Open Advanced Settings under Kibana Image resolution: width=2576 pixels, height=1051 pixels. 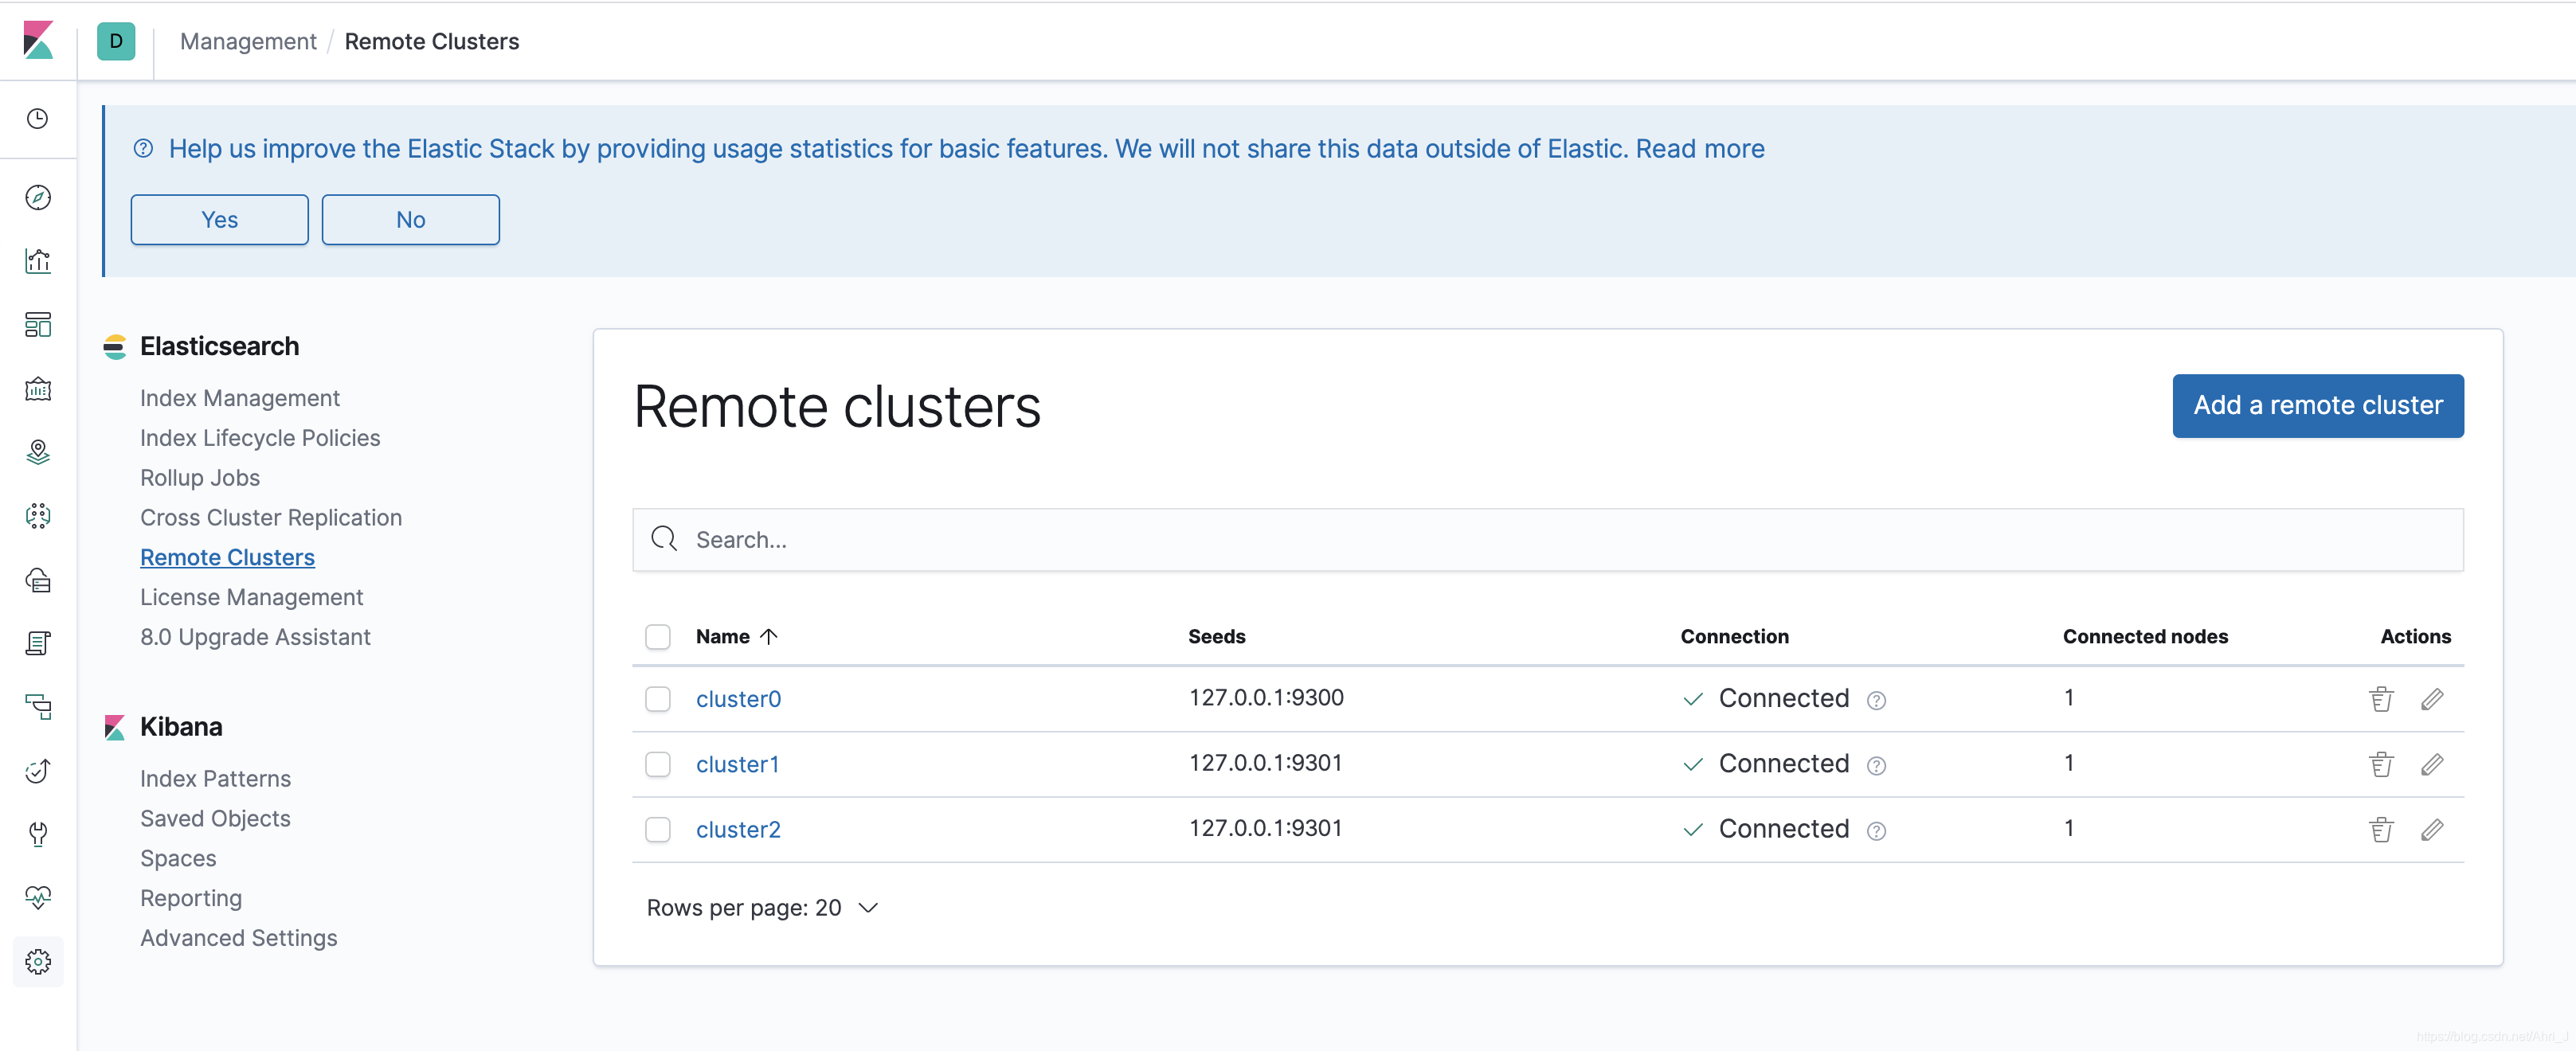[239, 938]
